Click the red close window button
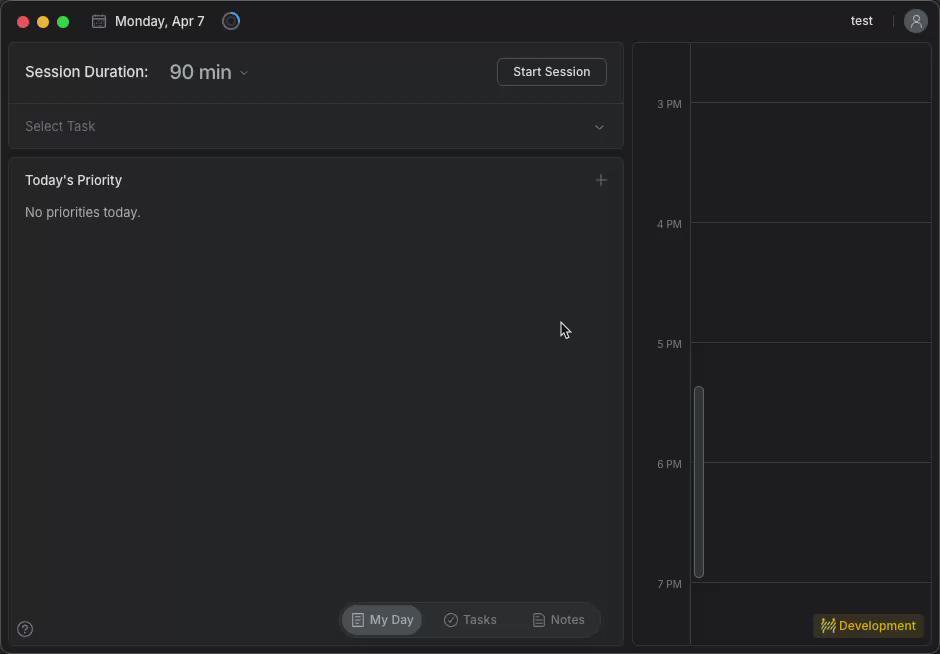The width and height of the screenshot is (940, 654). (x=23, y=21)
